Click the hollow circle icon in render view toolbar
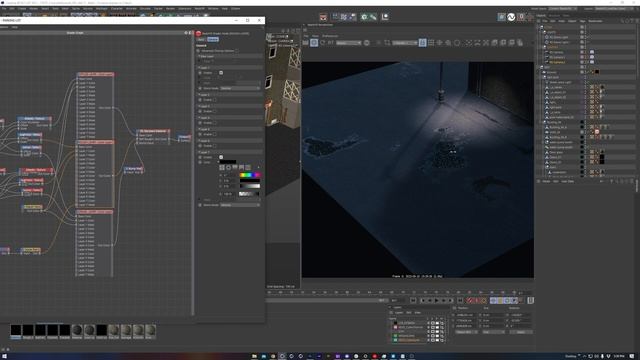This screenshot has height=360, width=640. pos(457,42)
